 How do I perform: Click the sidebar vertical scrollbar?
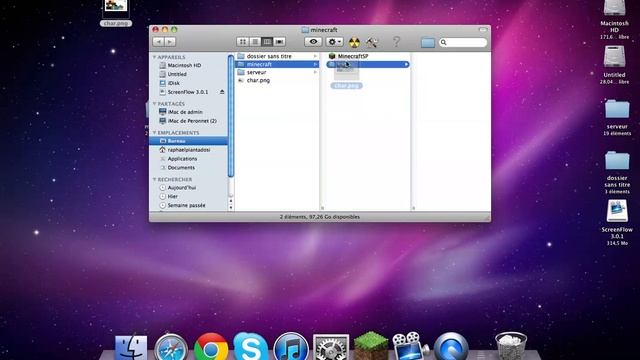point(231,116)
